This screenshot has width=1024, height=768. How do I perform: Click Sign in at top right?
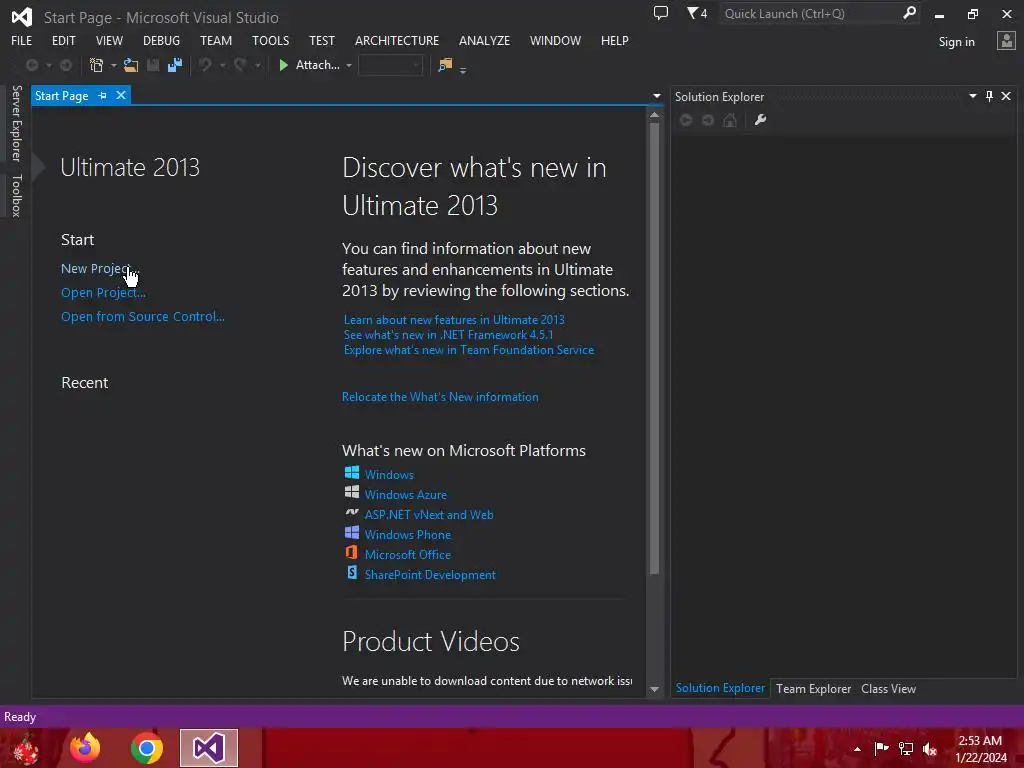click(956, 42)
